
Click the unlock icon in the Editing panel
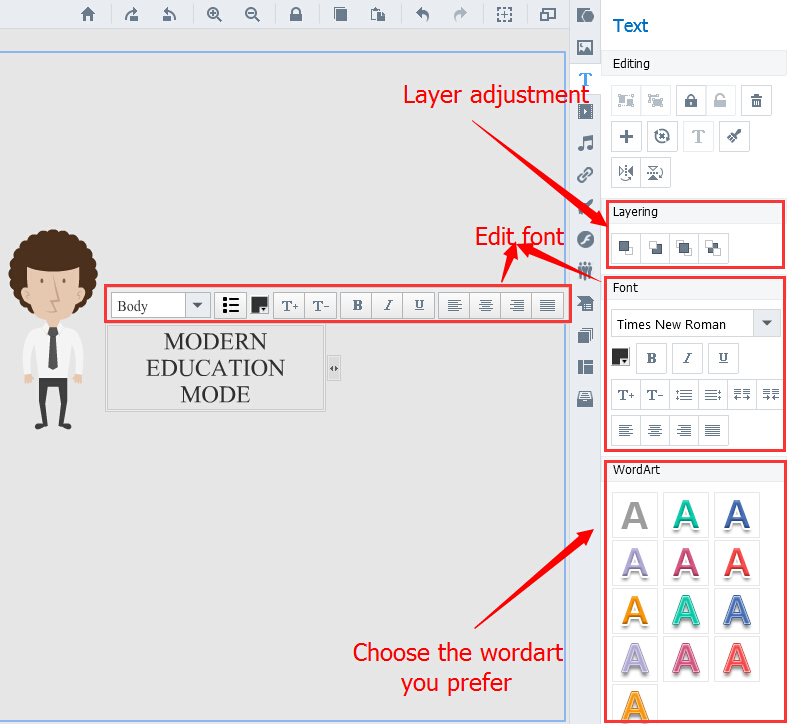click(x=720, y=100)
